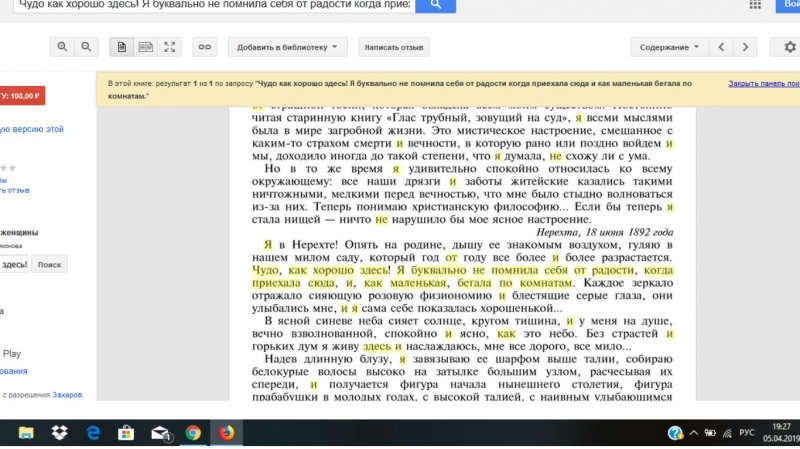
Task: Click the link icon to share book
Action: [x=204, y=47]
